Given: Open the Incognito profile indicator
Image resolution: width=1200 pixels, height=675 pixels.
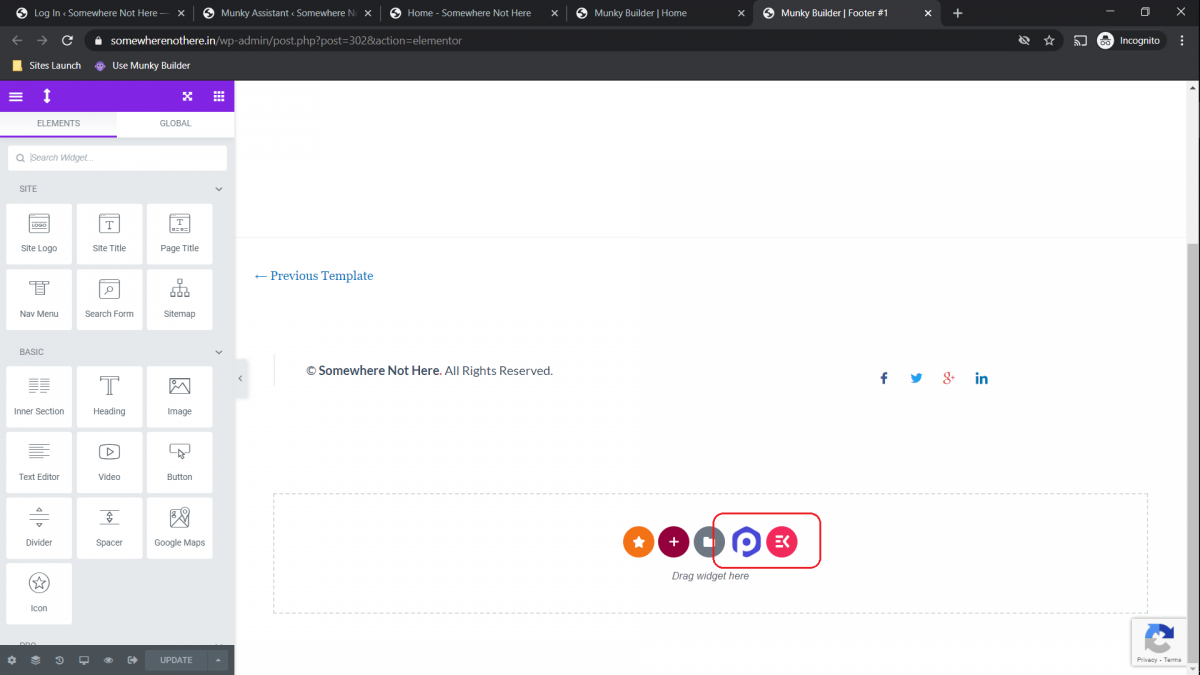Looking at the screenshot, I should [1130, 41].
